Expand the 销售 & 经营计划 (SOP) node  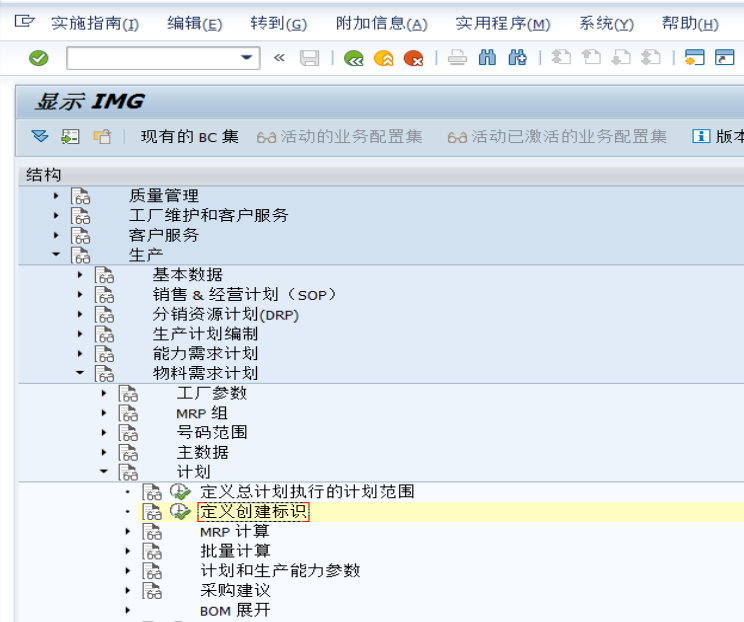[80, 295]
